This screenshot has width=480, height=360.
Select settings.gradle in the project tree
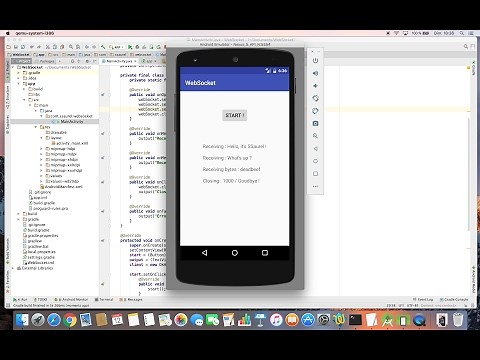[39, 257]
